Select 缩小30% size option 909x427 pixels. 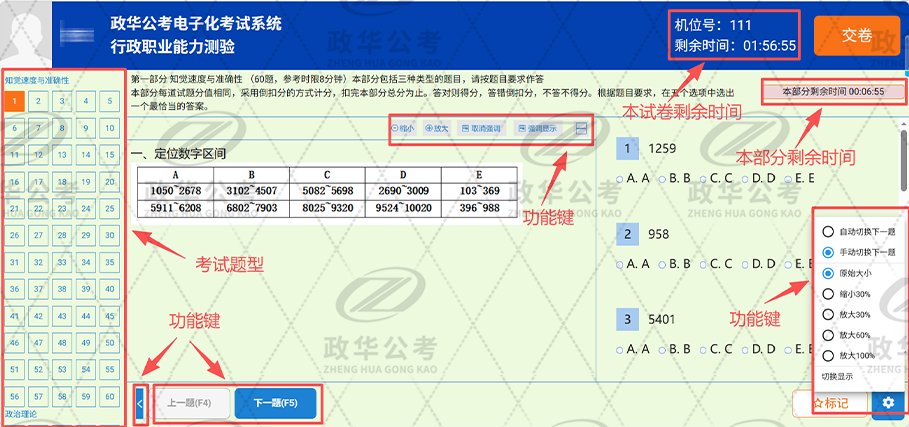point(847,294)
